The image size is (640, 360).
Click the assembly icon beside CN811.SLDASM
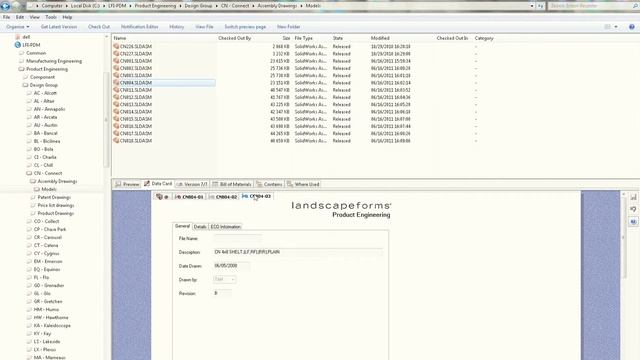[116, 90]
